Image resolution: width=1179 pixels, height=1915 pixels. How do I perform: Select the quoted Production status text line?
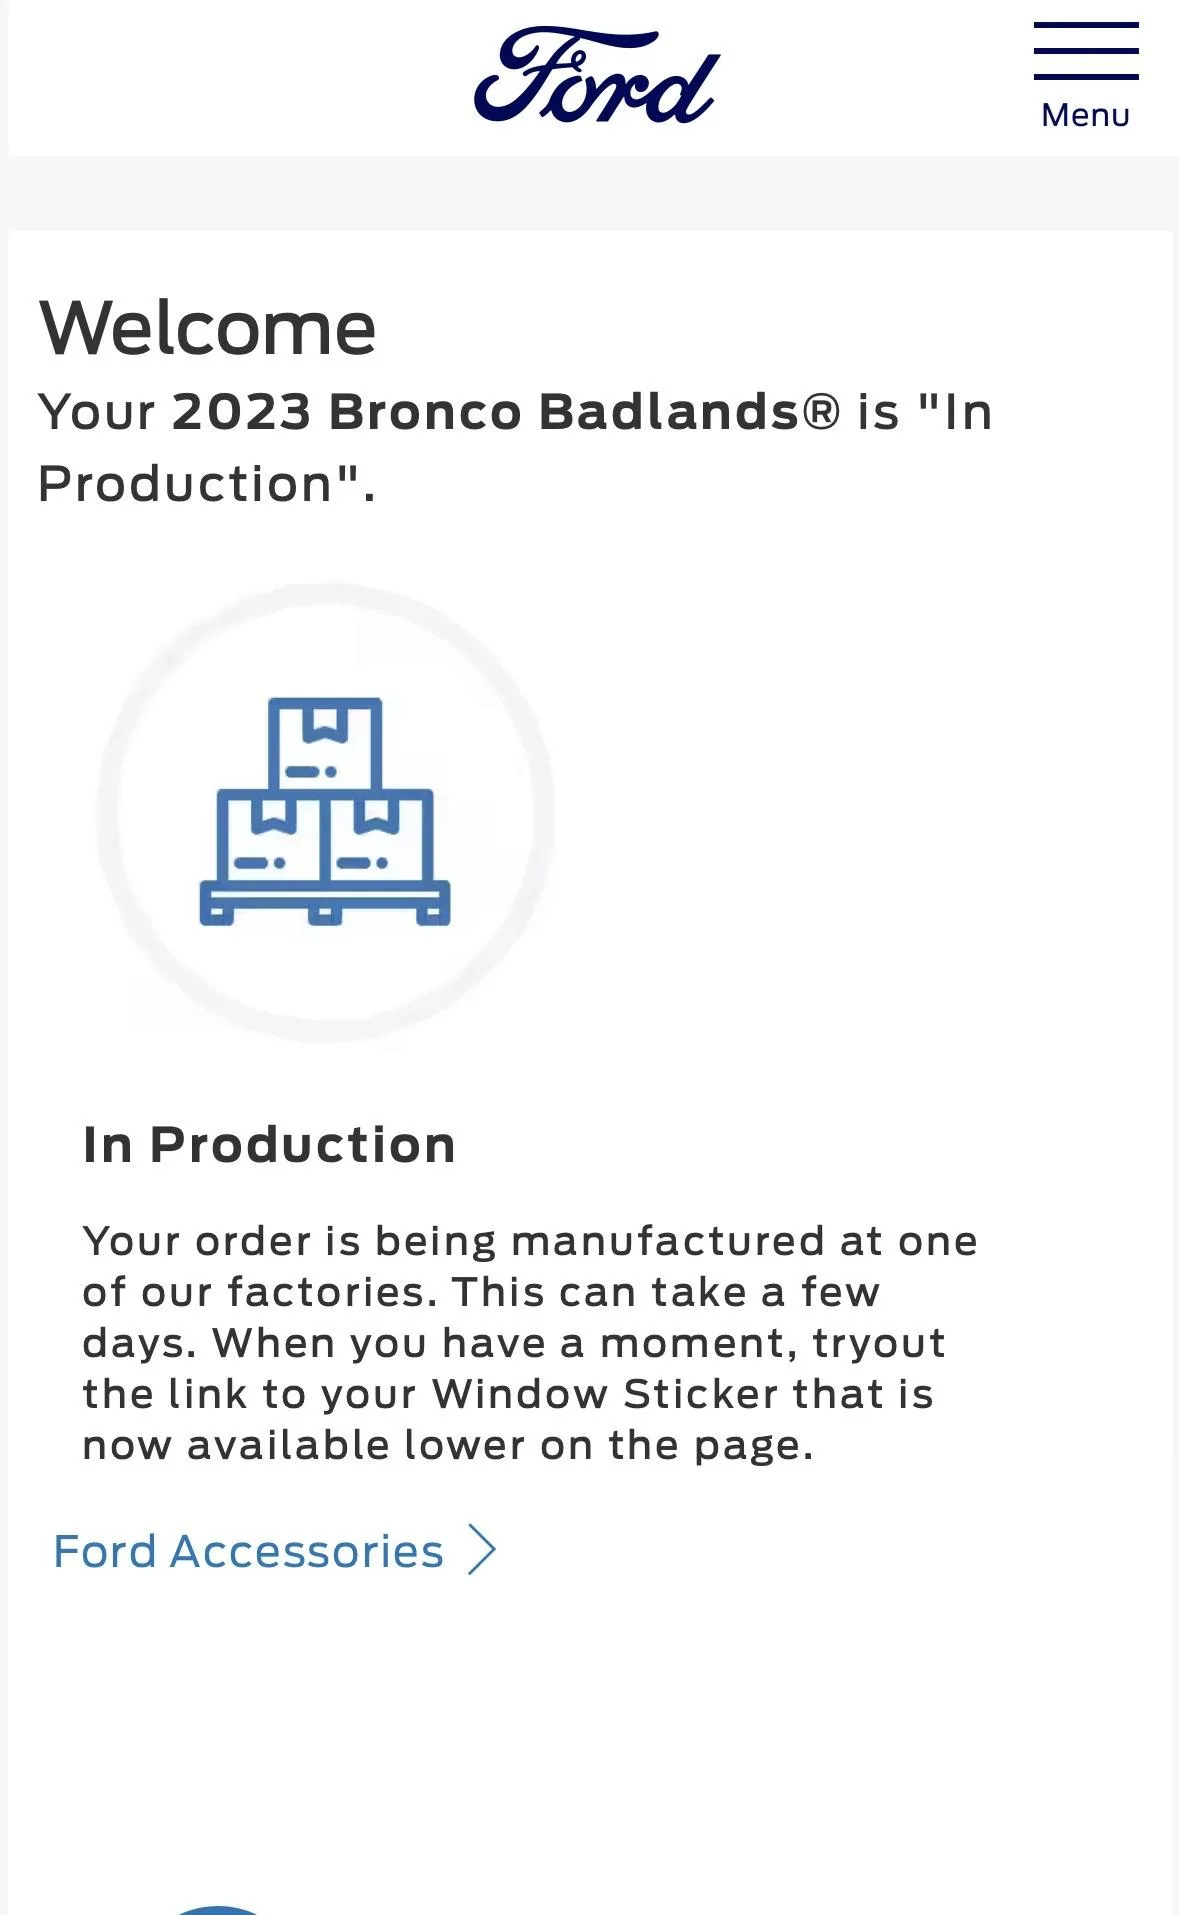(207, 483)
